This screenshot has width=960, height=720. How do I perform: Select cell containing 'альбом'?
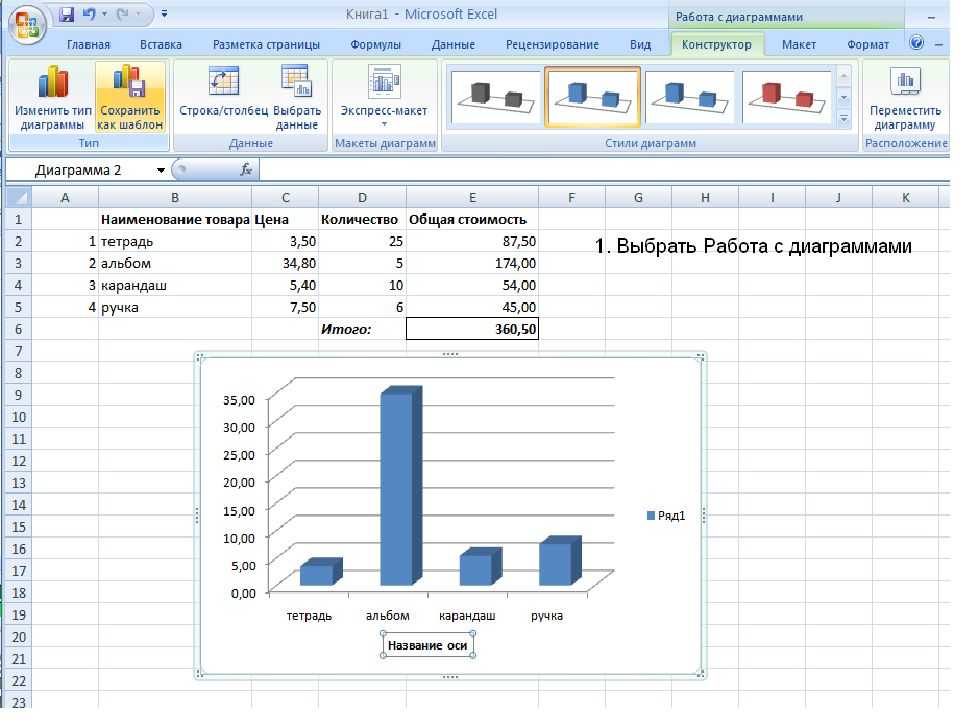click(174, 263)
